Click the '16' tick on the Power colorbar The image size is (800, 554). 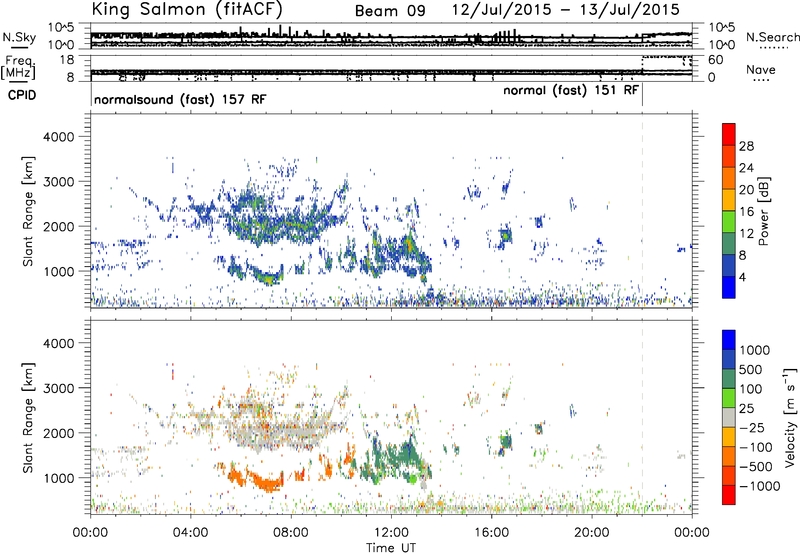click(746, 212)
